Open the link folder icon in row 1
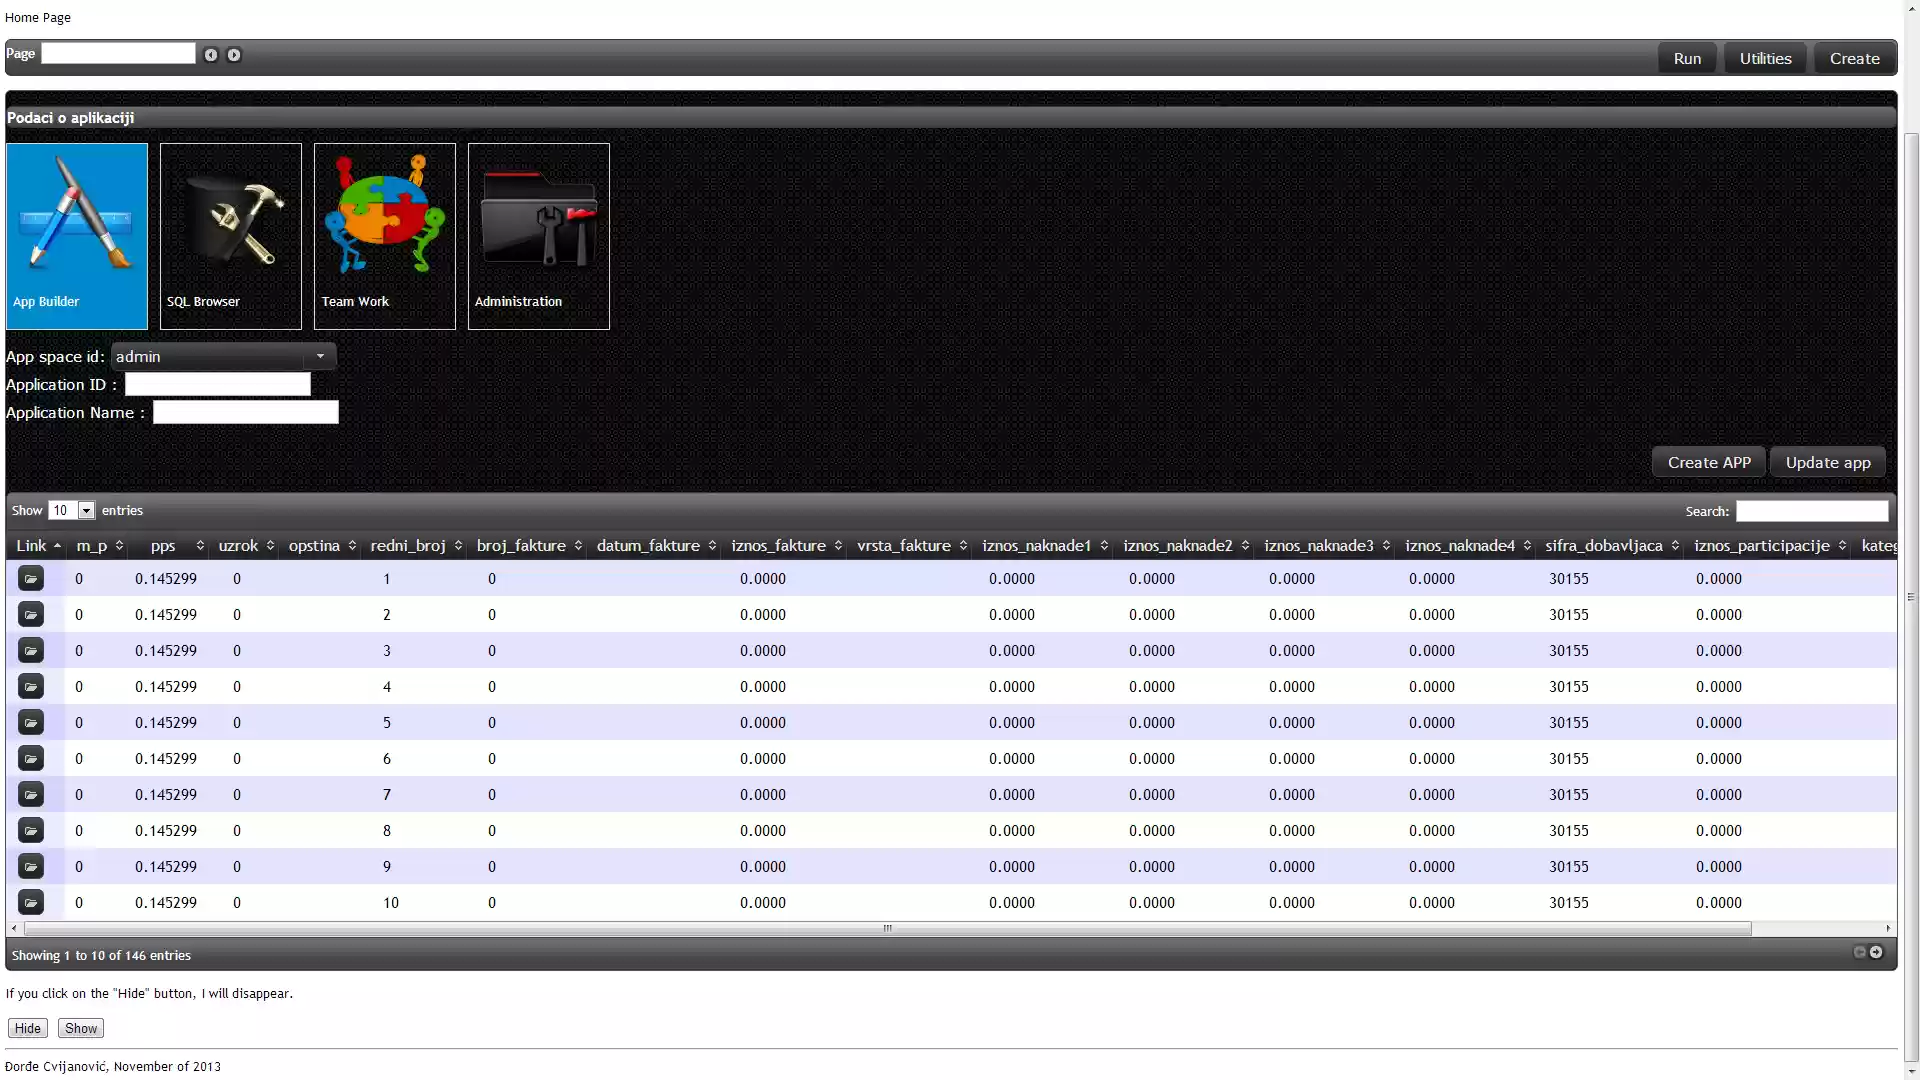 (31, 579)
